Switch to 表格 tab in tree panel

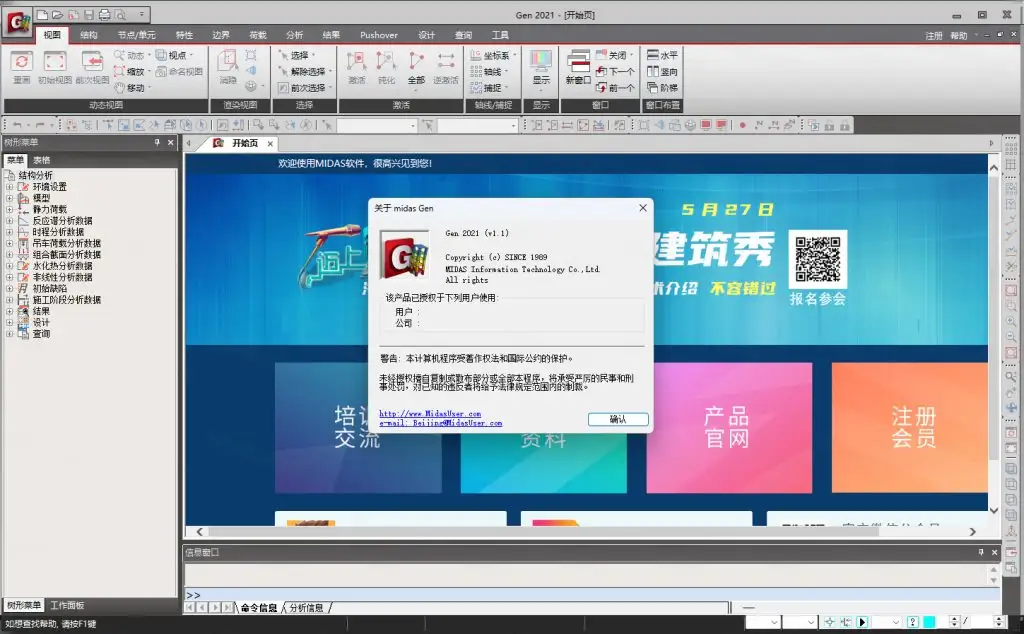coord(41,160)
